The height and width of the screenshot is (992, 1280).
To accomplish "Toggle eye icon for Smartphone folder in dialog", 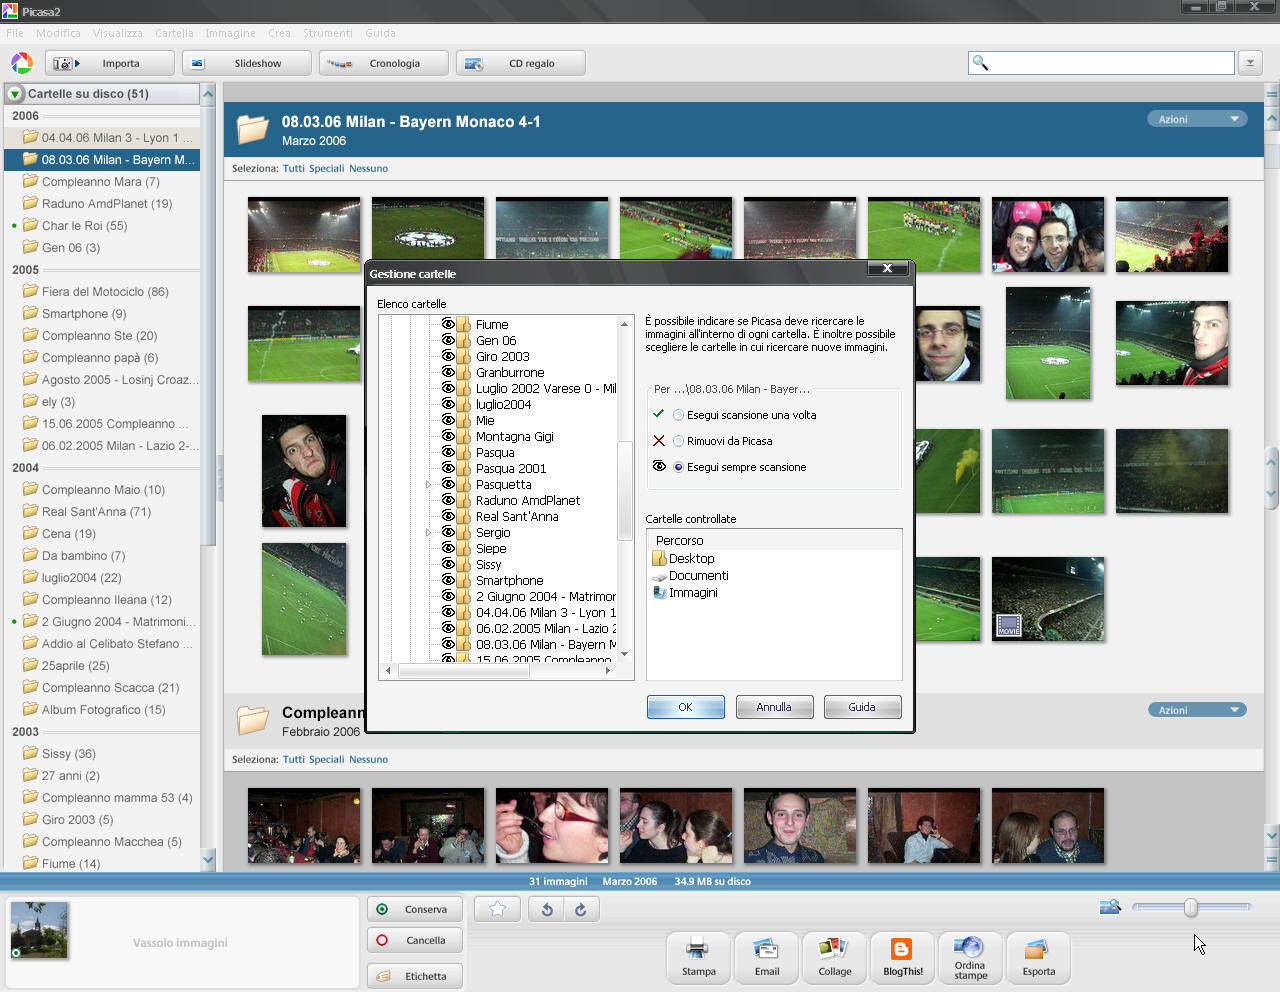I will [x=448, y=580].
